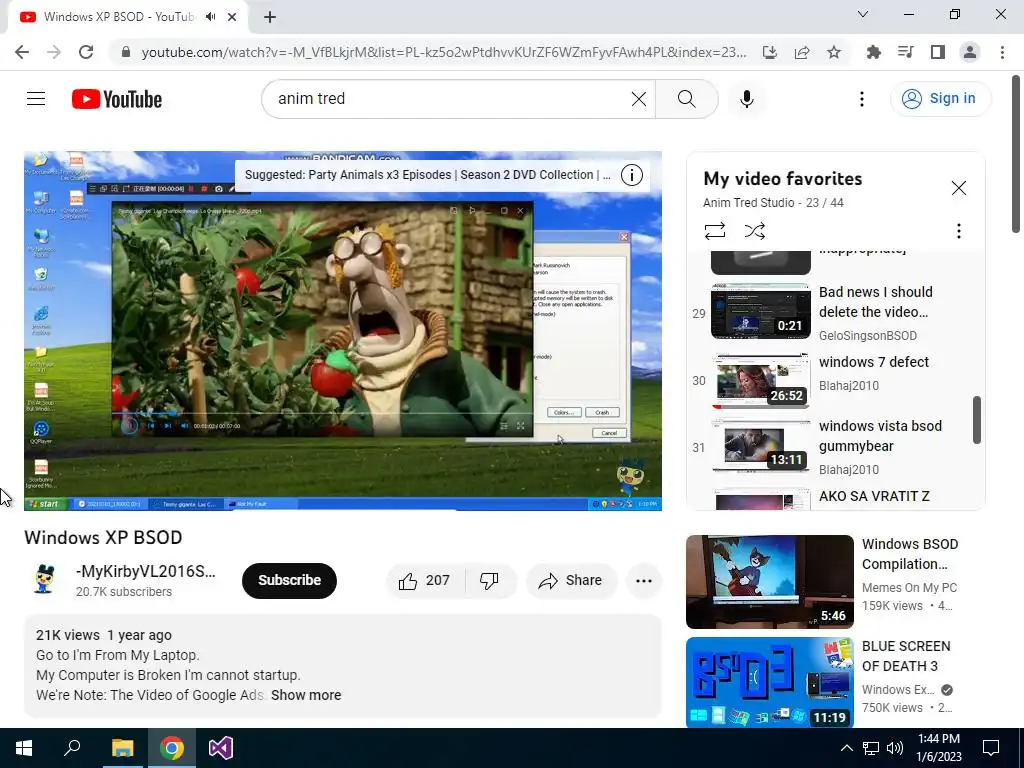
Task: Open more actions ellipsis under video
Action: click(644, 581)
